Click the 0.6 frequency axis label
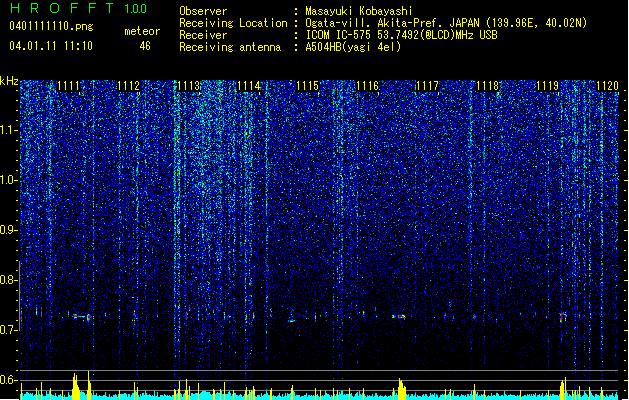This screenshot has width=629, height=400. click(9, 380)
